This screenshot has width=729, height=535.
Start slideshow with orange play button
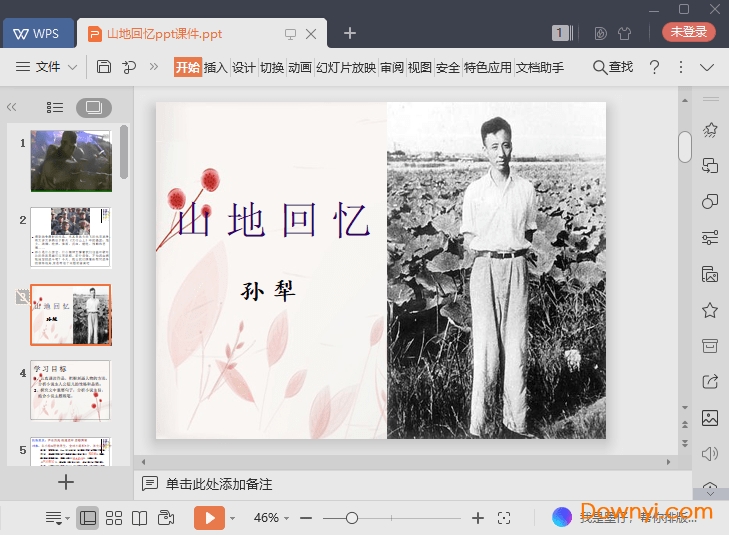point(209,518)
